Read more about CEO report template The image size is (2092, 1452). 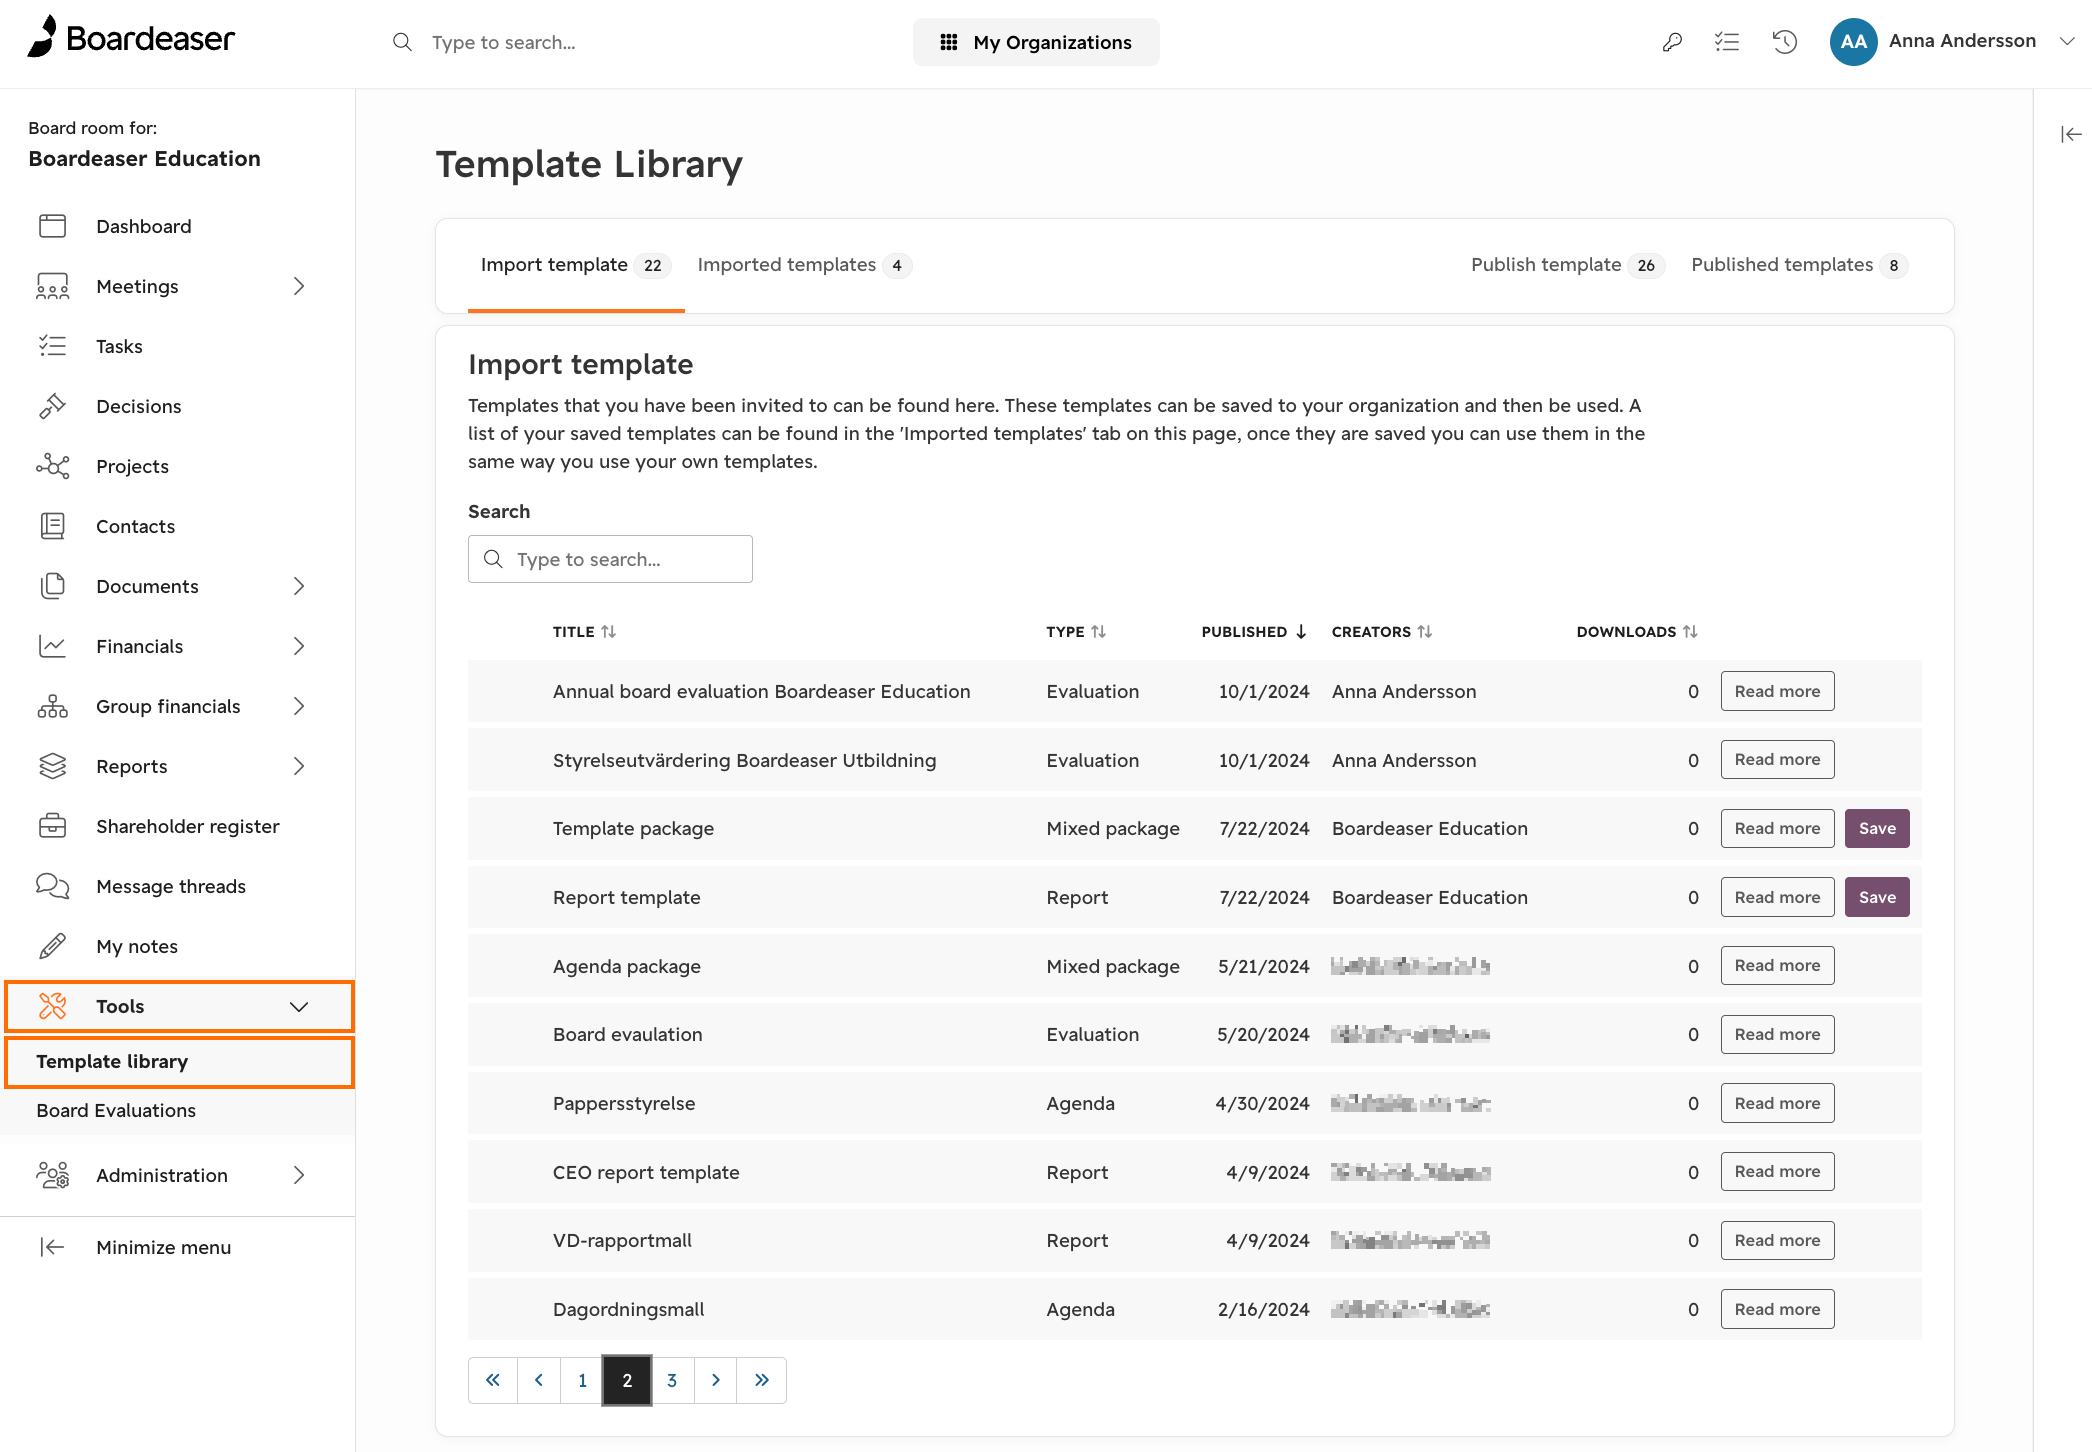[x=1777, y=1172]
